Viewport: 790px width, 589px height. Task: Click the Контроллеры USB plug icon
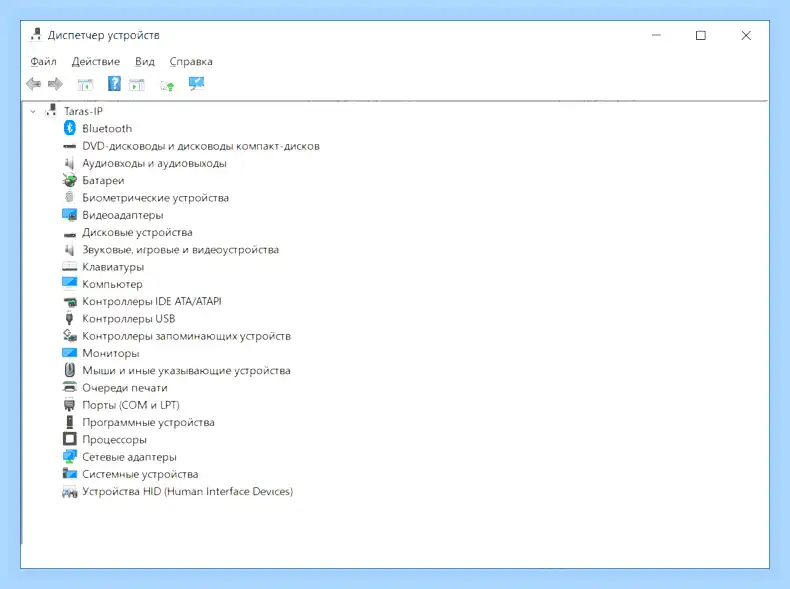[x=70, y=318]
